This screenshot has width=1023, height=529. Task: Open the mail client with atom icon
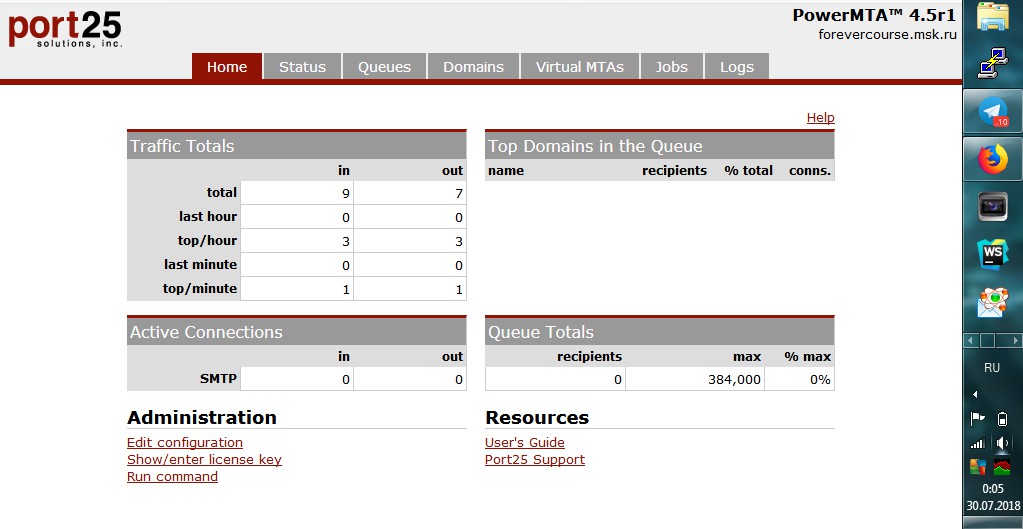coord(992,303)
